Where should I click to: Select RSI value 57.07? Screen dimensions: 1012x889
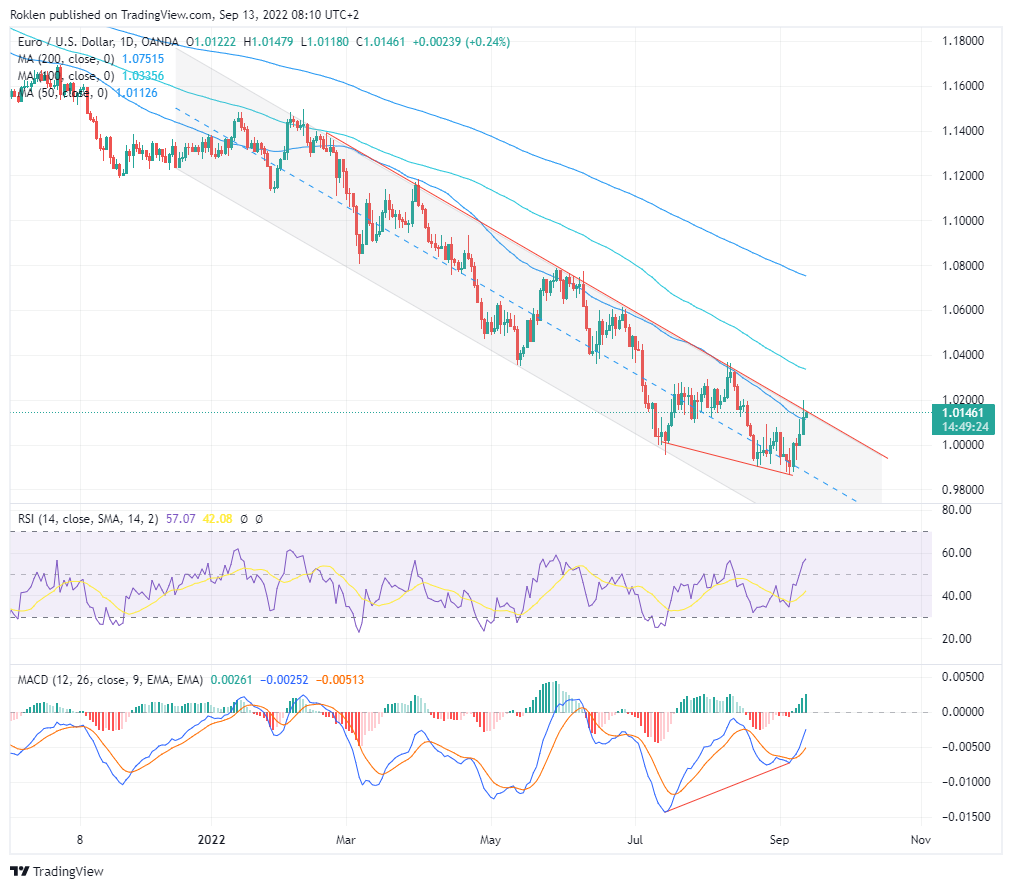point(181,518)
